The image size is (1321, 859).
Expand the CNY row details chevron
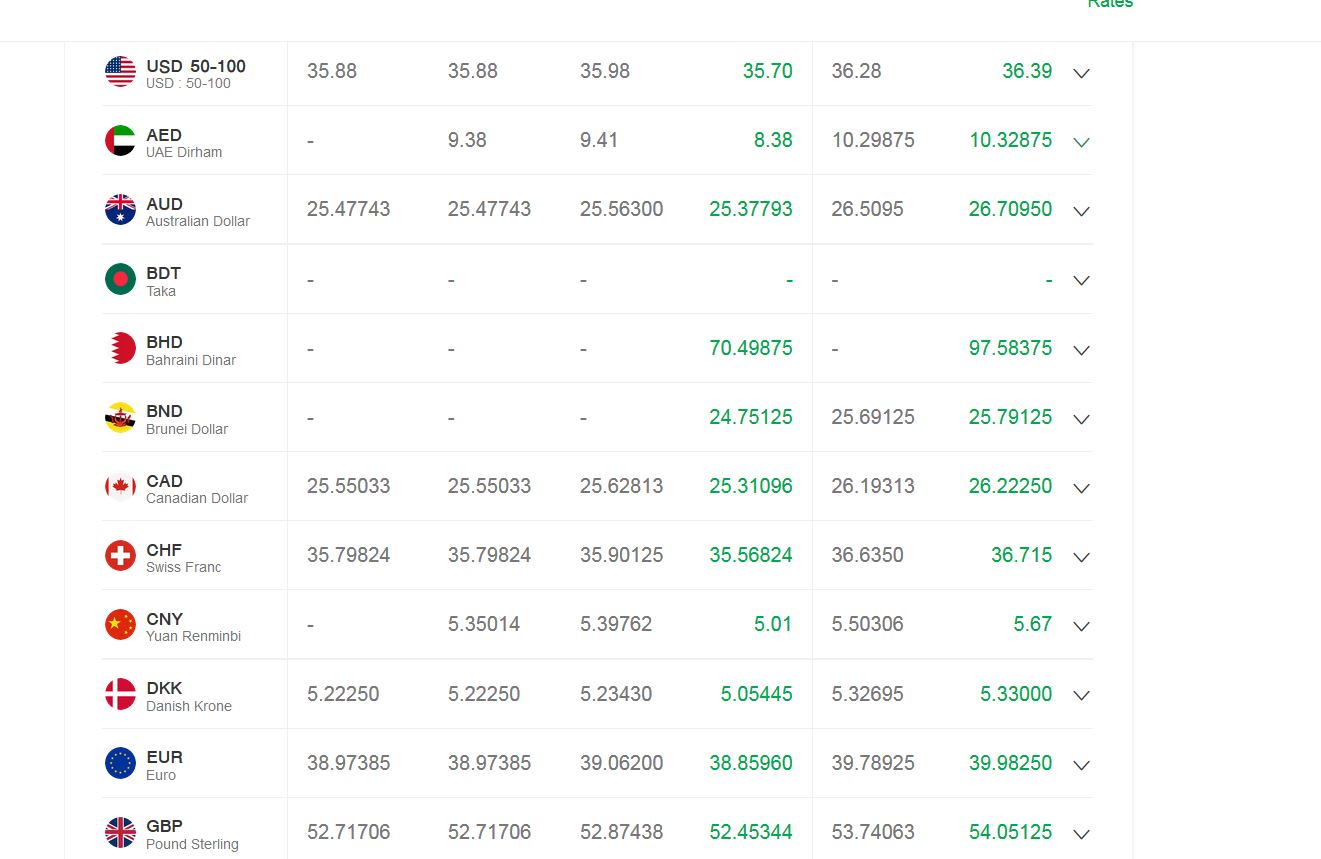(1081, 626)
